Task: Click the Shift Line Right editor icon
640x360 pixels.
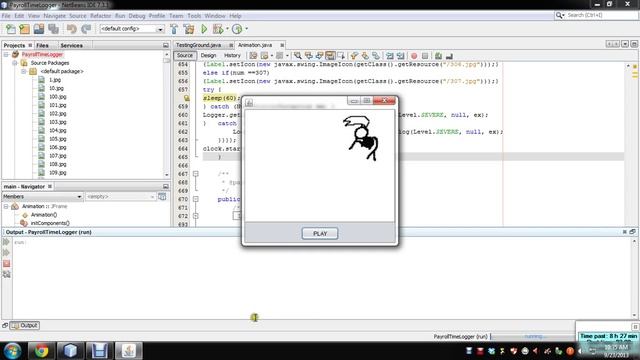Action: (400, 56)
